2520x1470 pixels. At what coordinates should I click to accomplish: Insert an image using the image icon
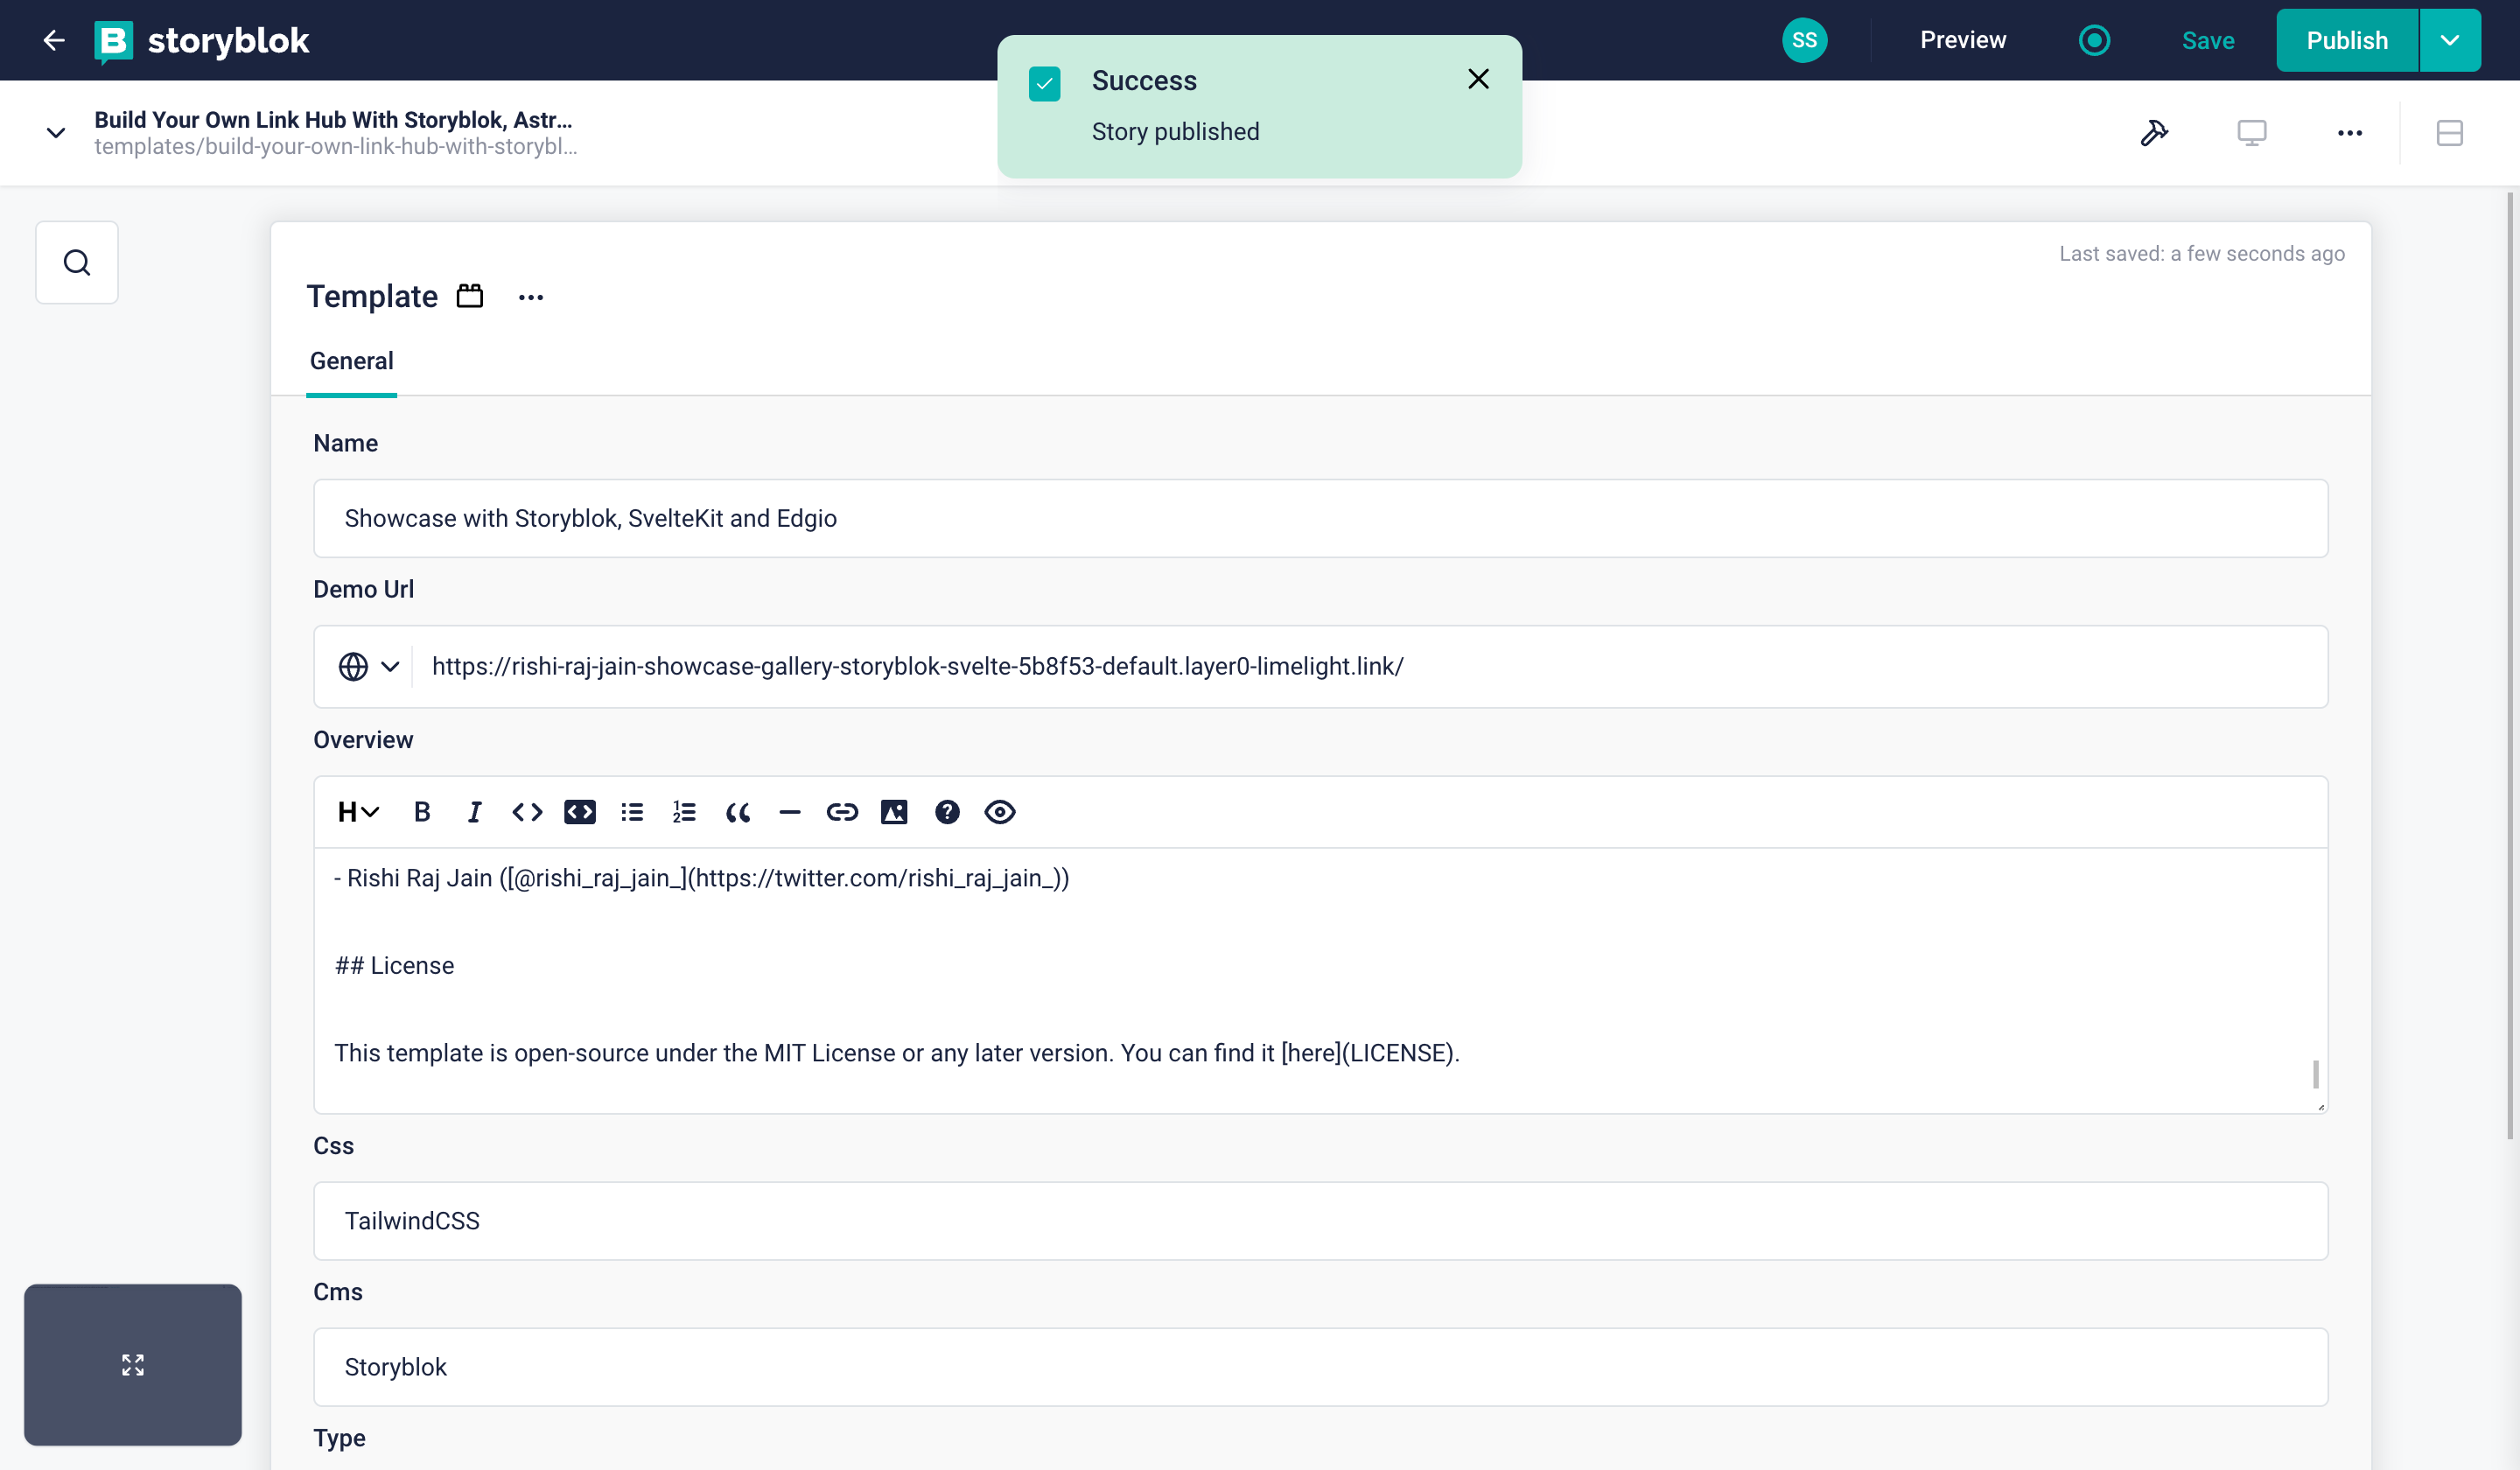[x=894, y=812]
